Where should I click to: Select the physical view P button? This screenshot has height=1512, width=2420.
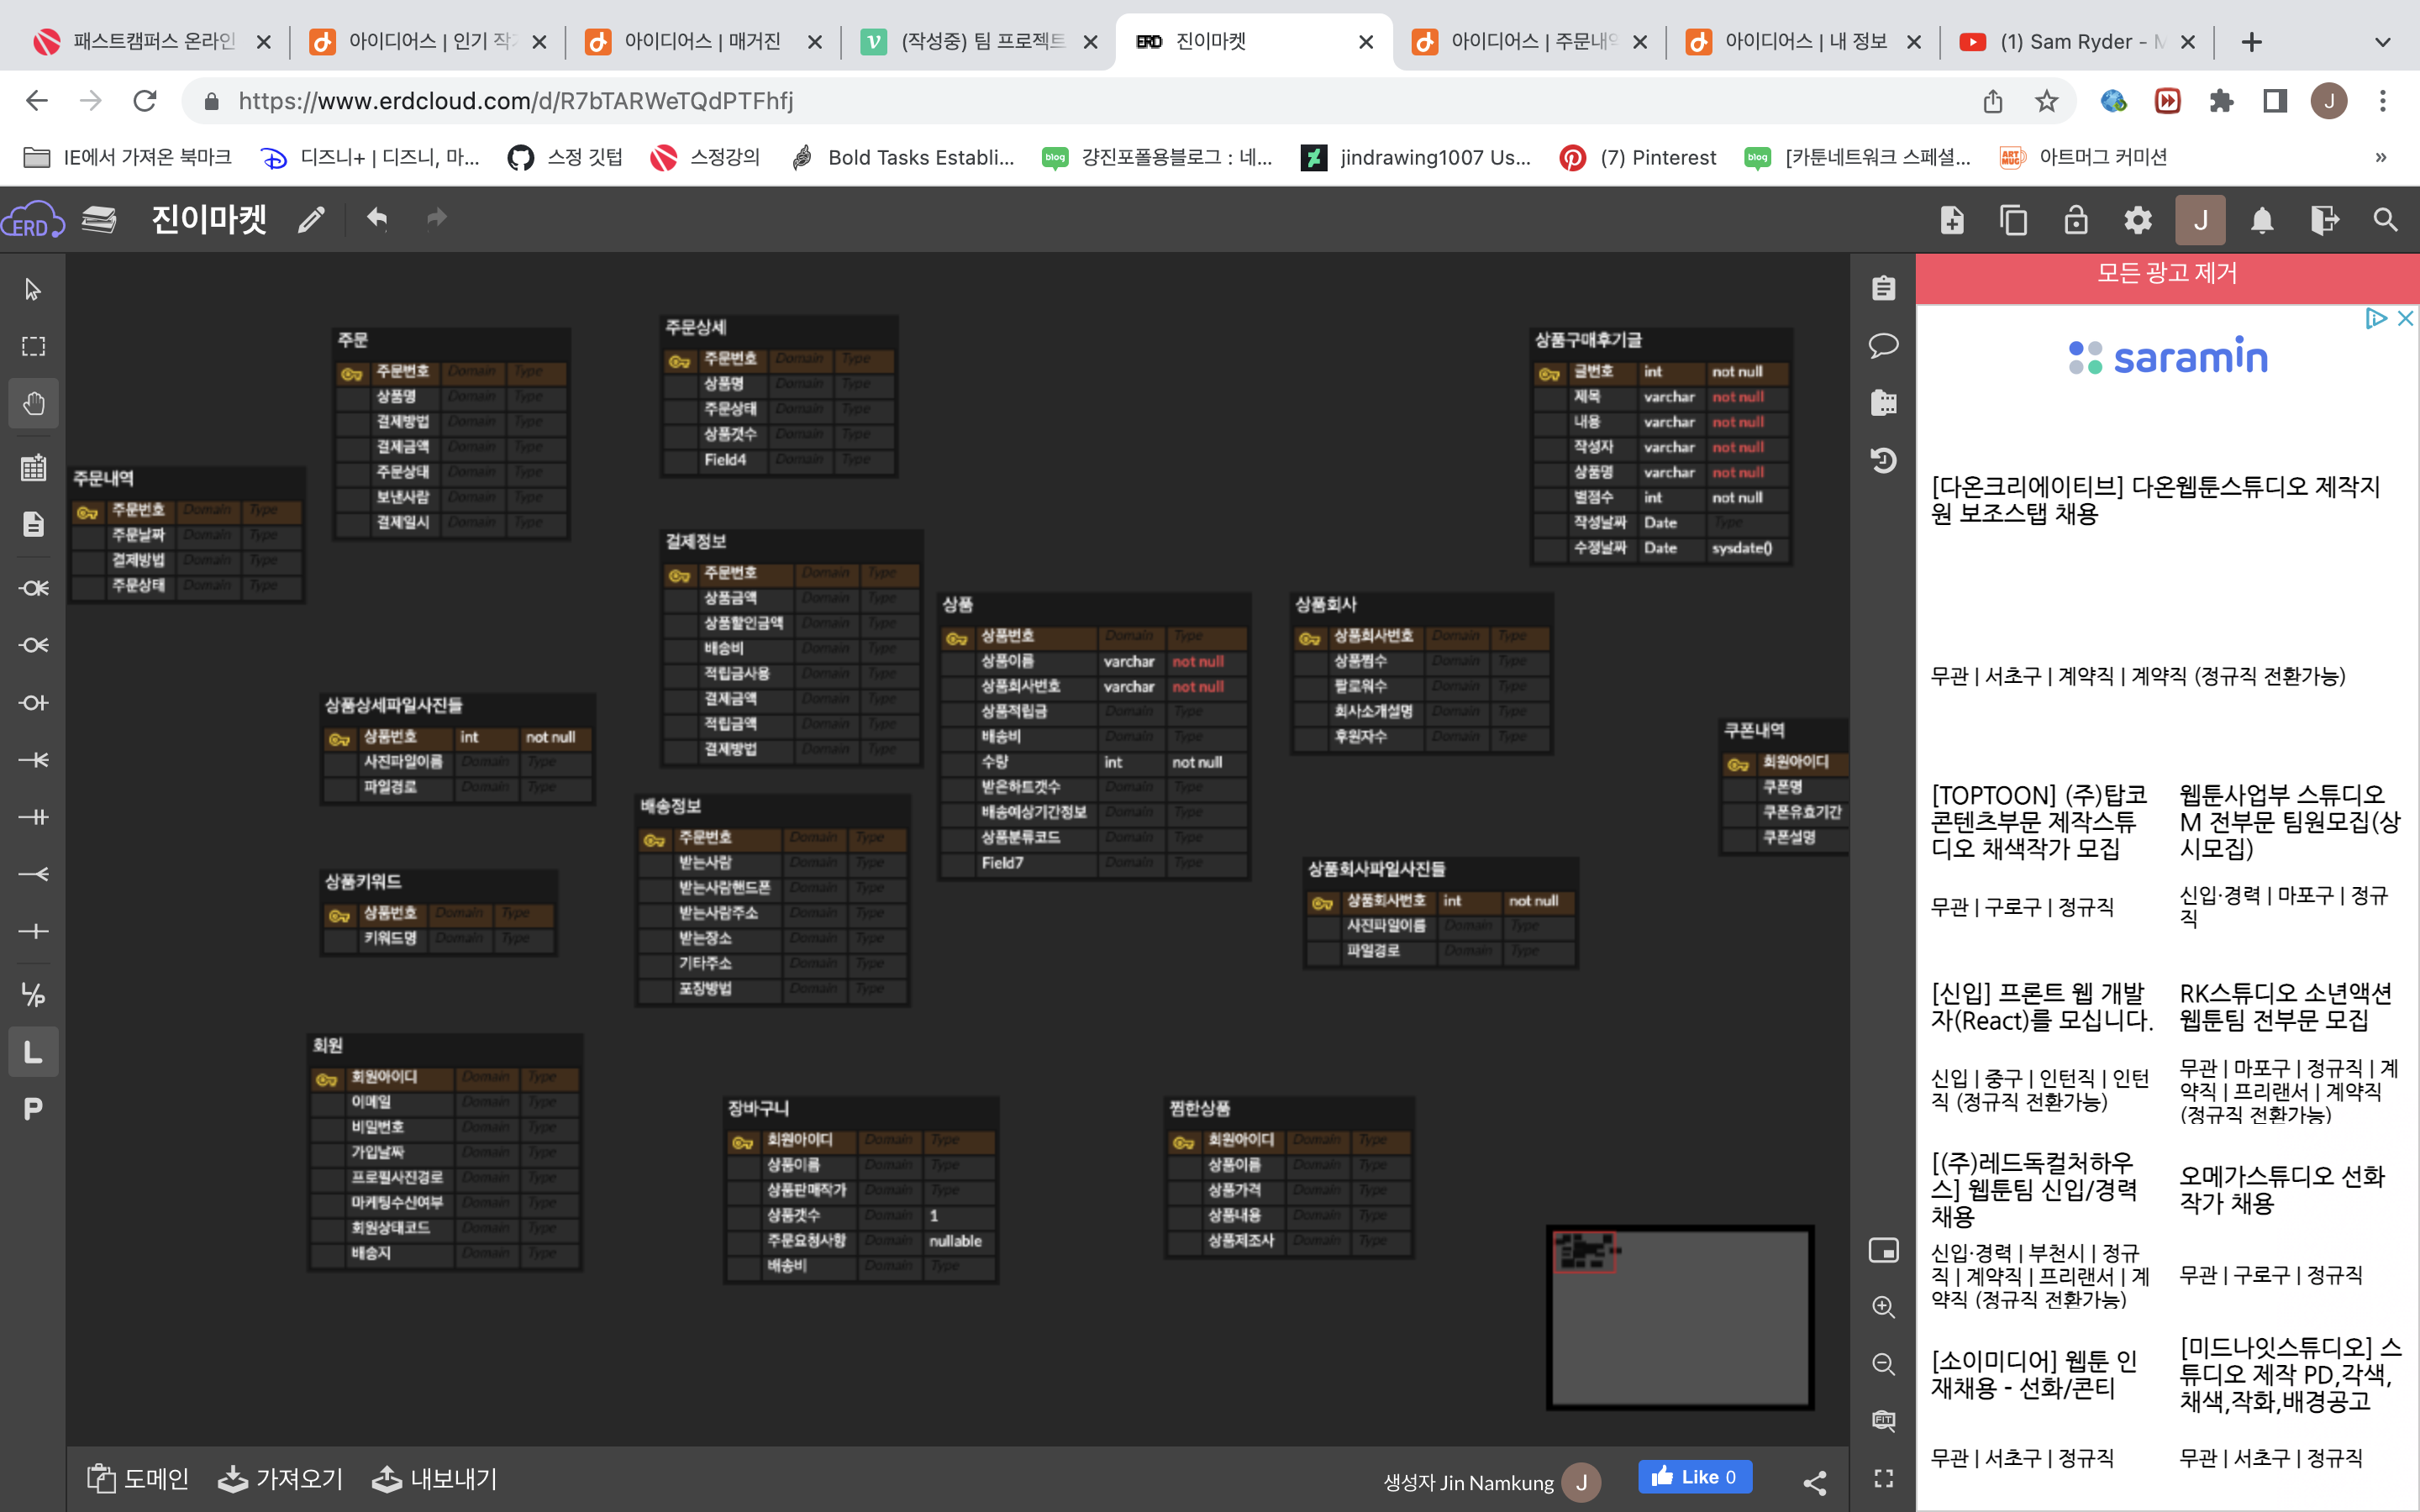(33, 1109)
